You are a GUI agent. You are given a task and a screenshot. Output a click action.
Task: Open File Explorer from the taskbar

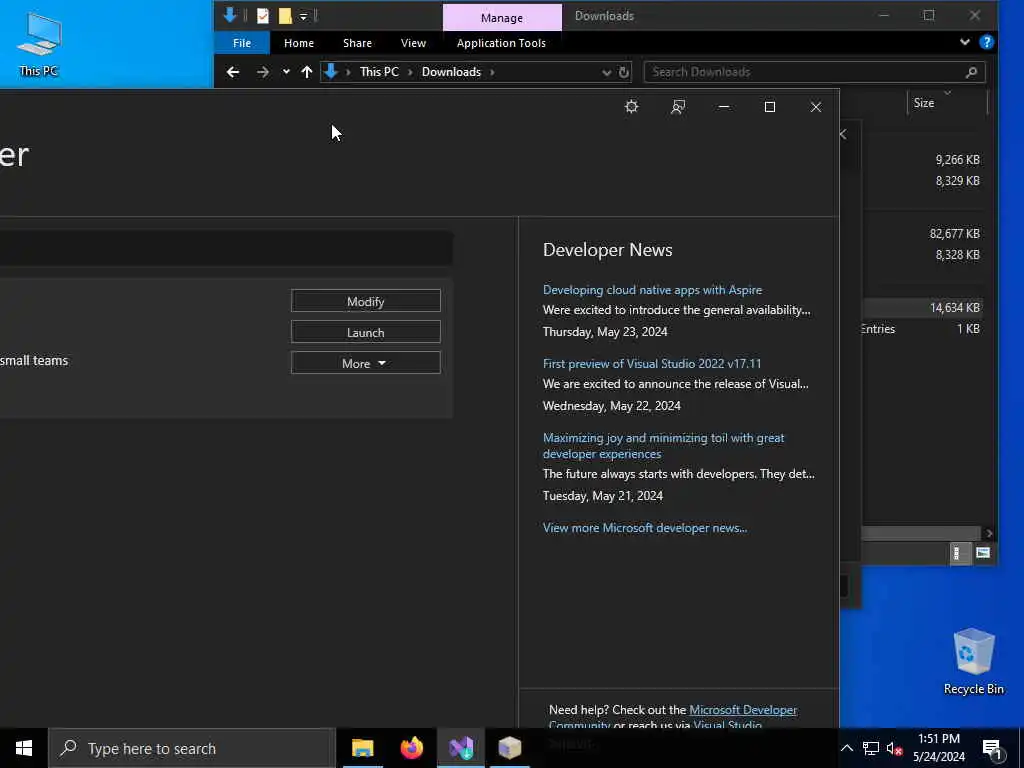tap(362, 748)
